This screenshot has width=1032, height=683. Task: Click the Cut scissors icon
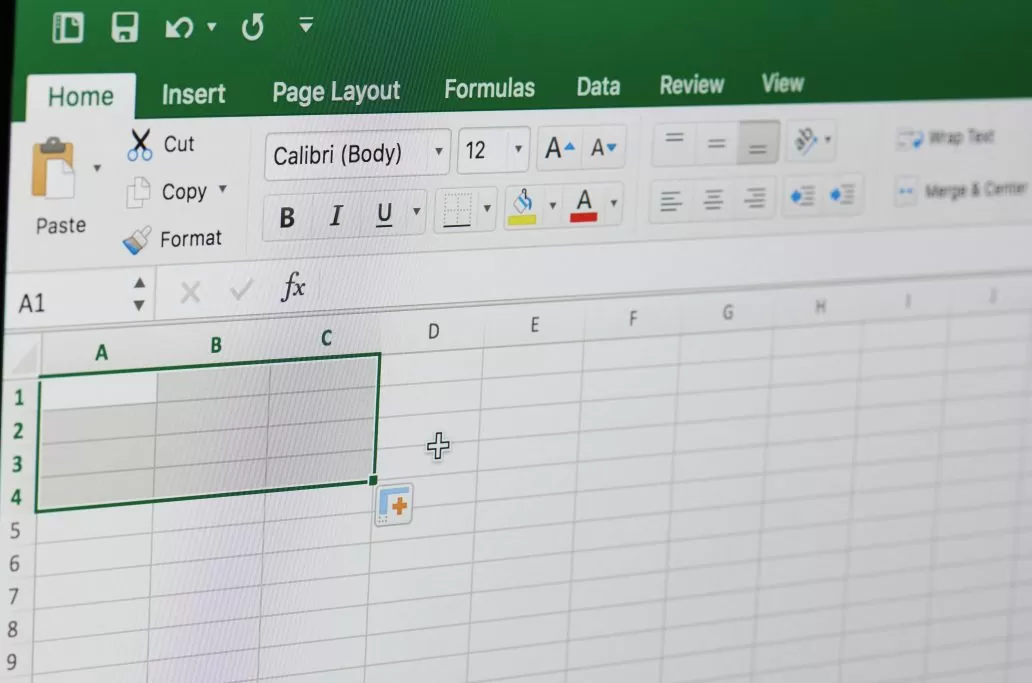[140, 145]
